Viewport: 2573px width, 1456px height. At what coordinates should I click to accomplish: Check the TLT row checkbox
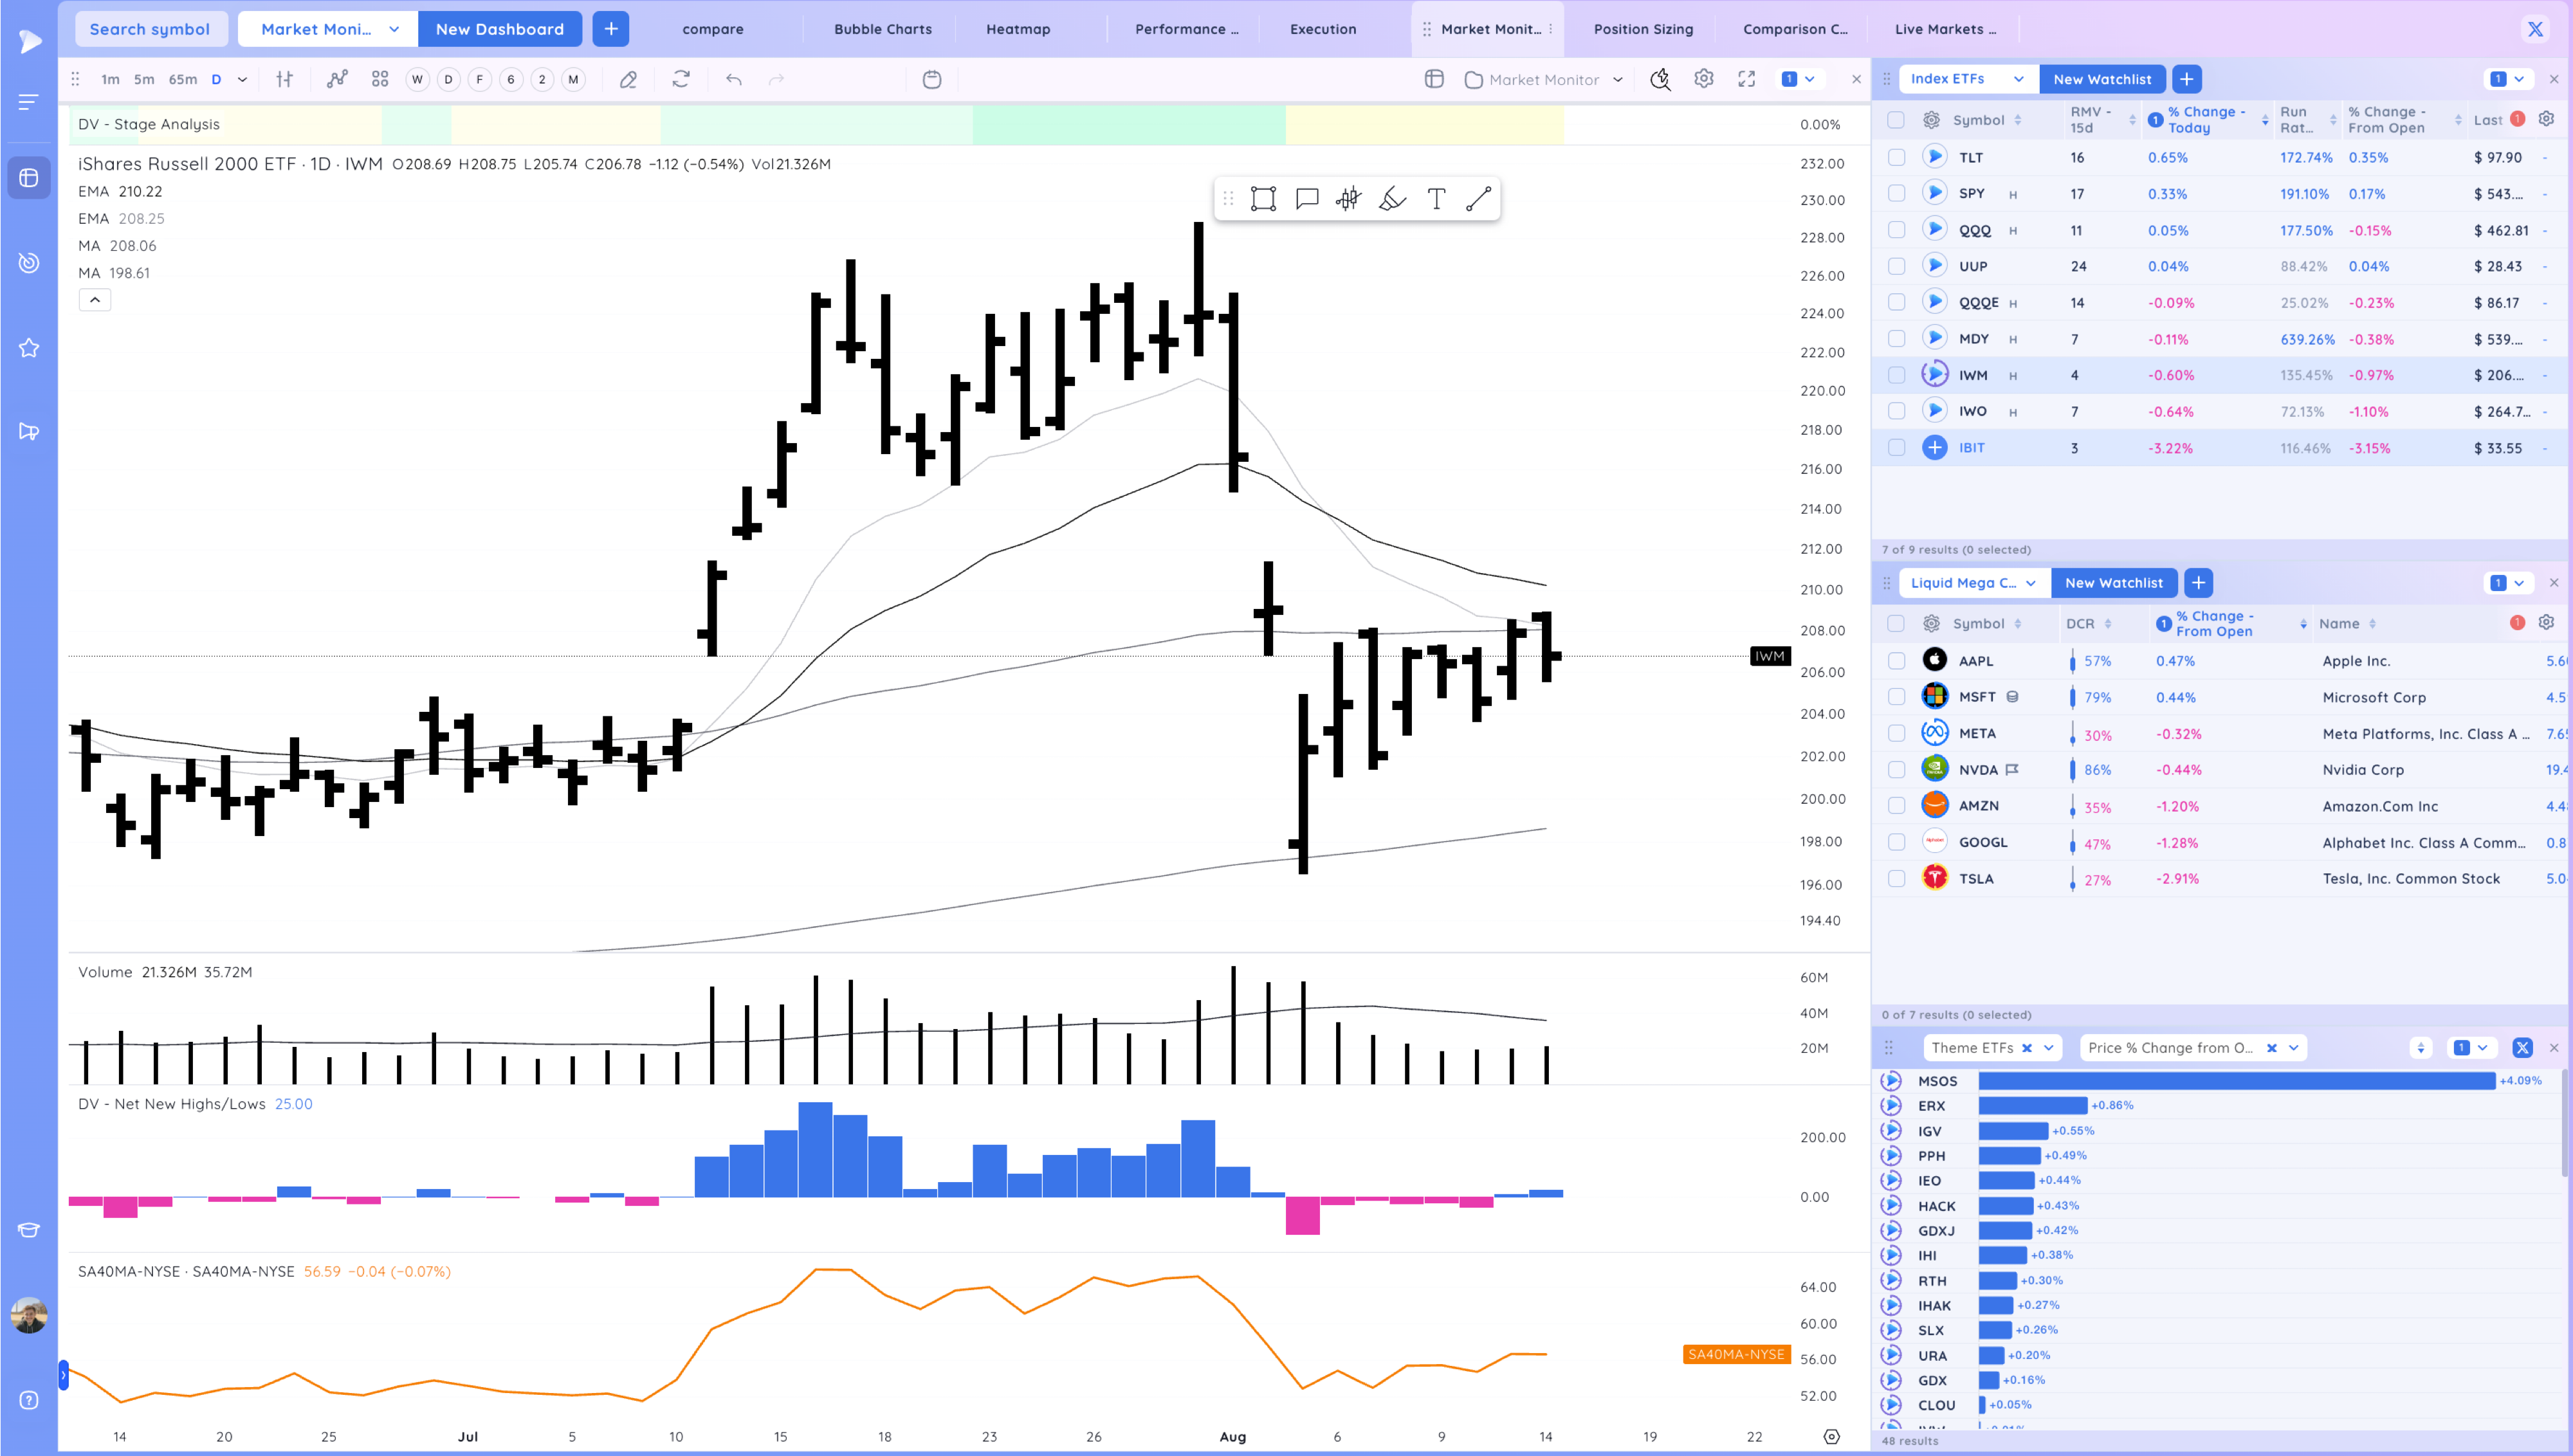(x=1896, y=157)
